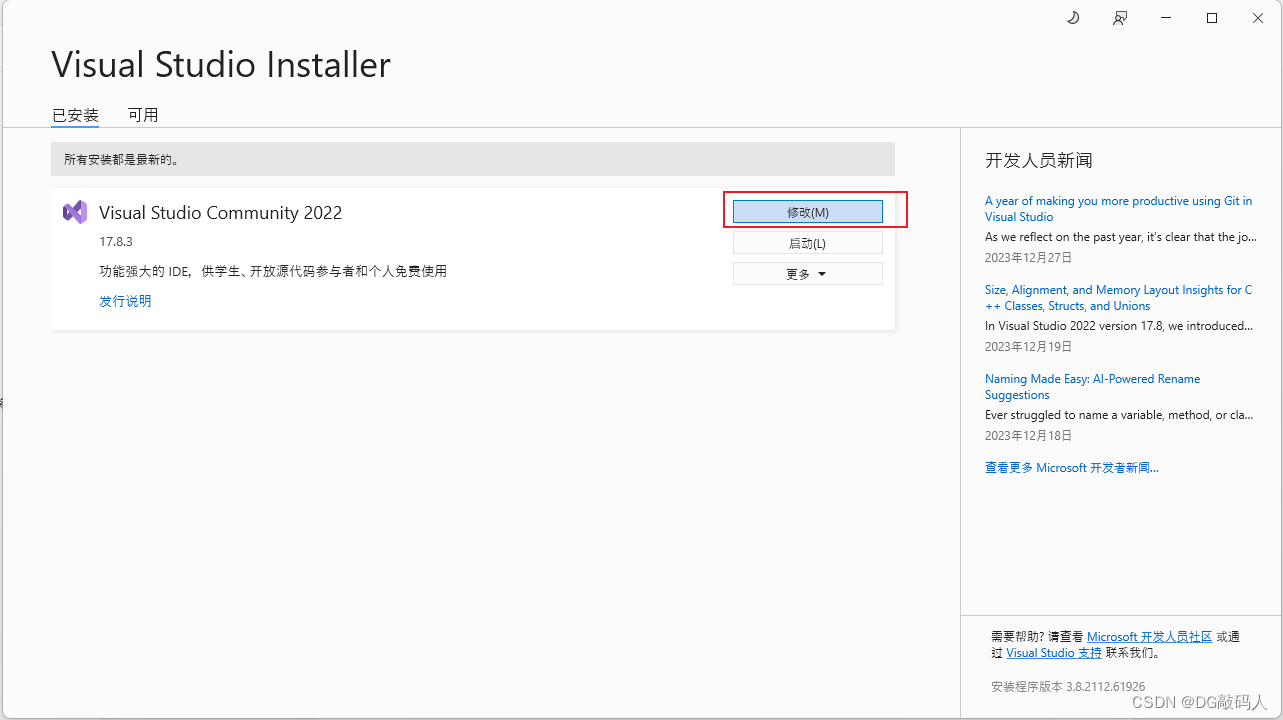Open the send feedback icon
The image size is (1283, 720).
tap(1120, 18)
